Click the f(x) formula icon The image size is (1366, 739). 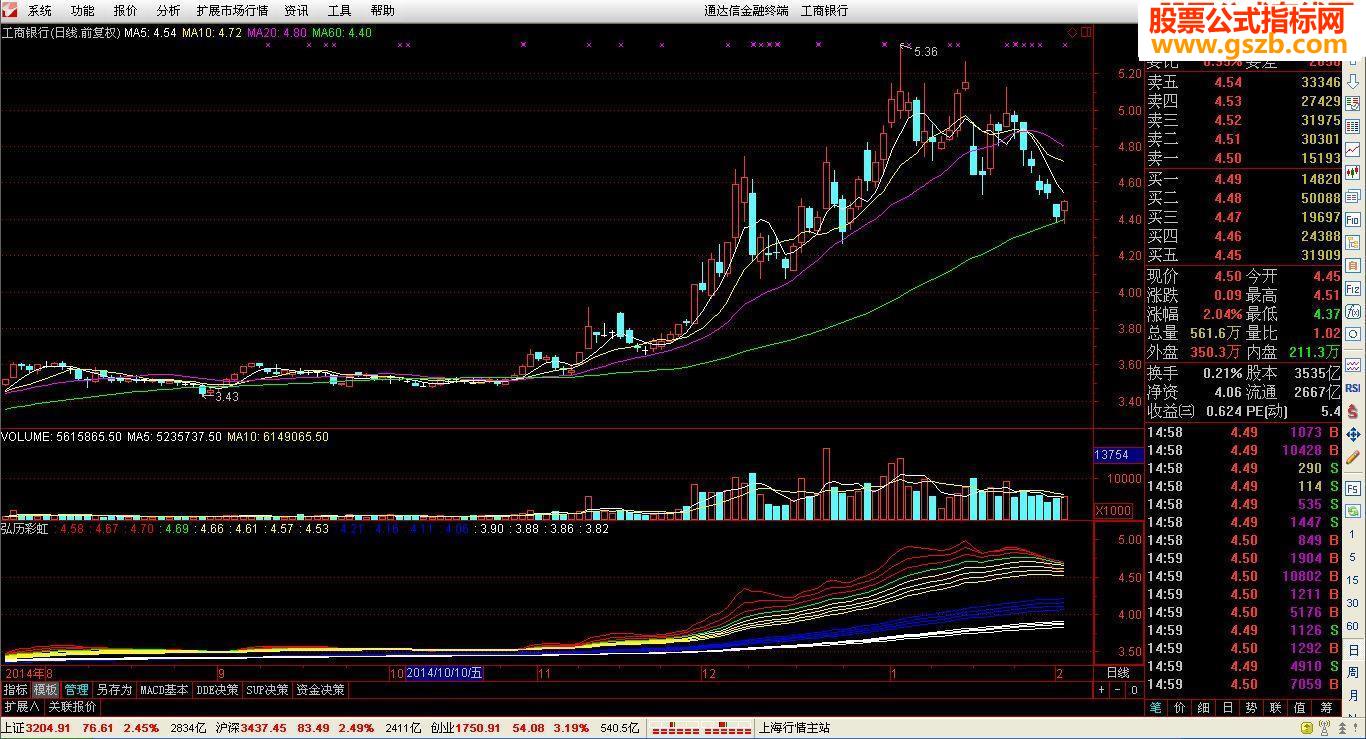point(1353,313)
